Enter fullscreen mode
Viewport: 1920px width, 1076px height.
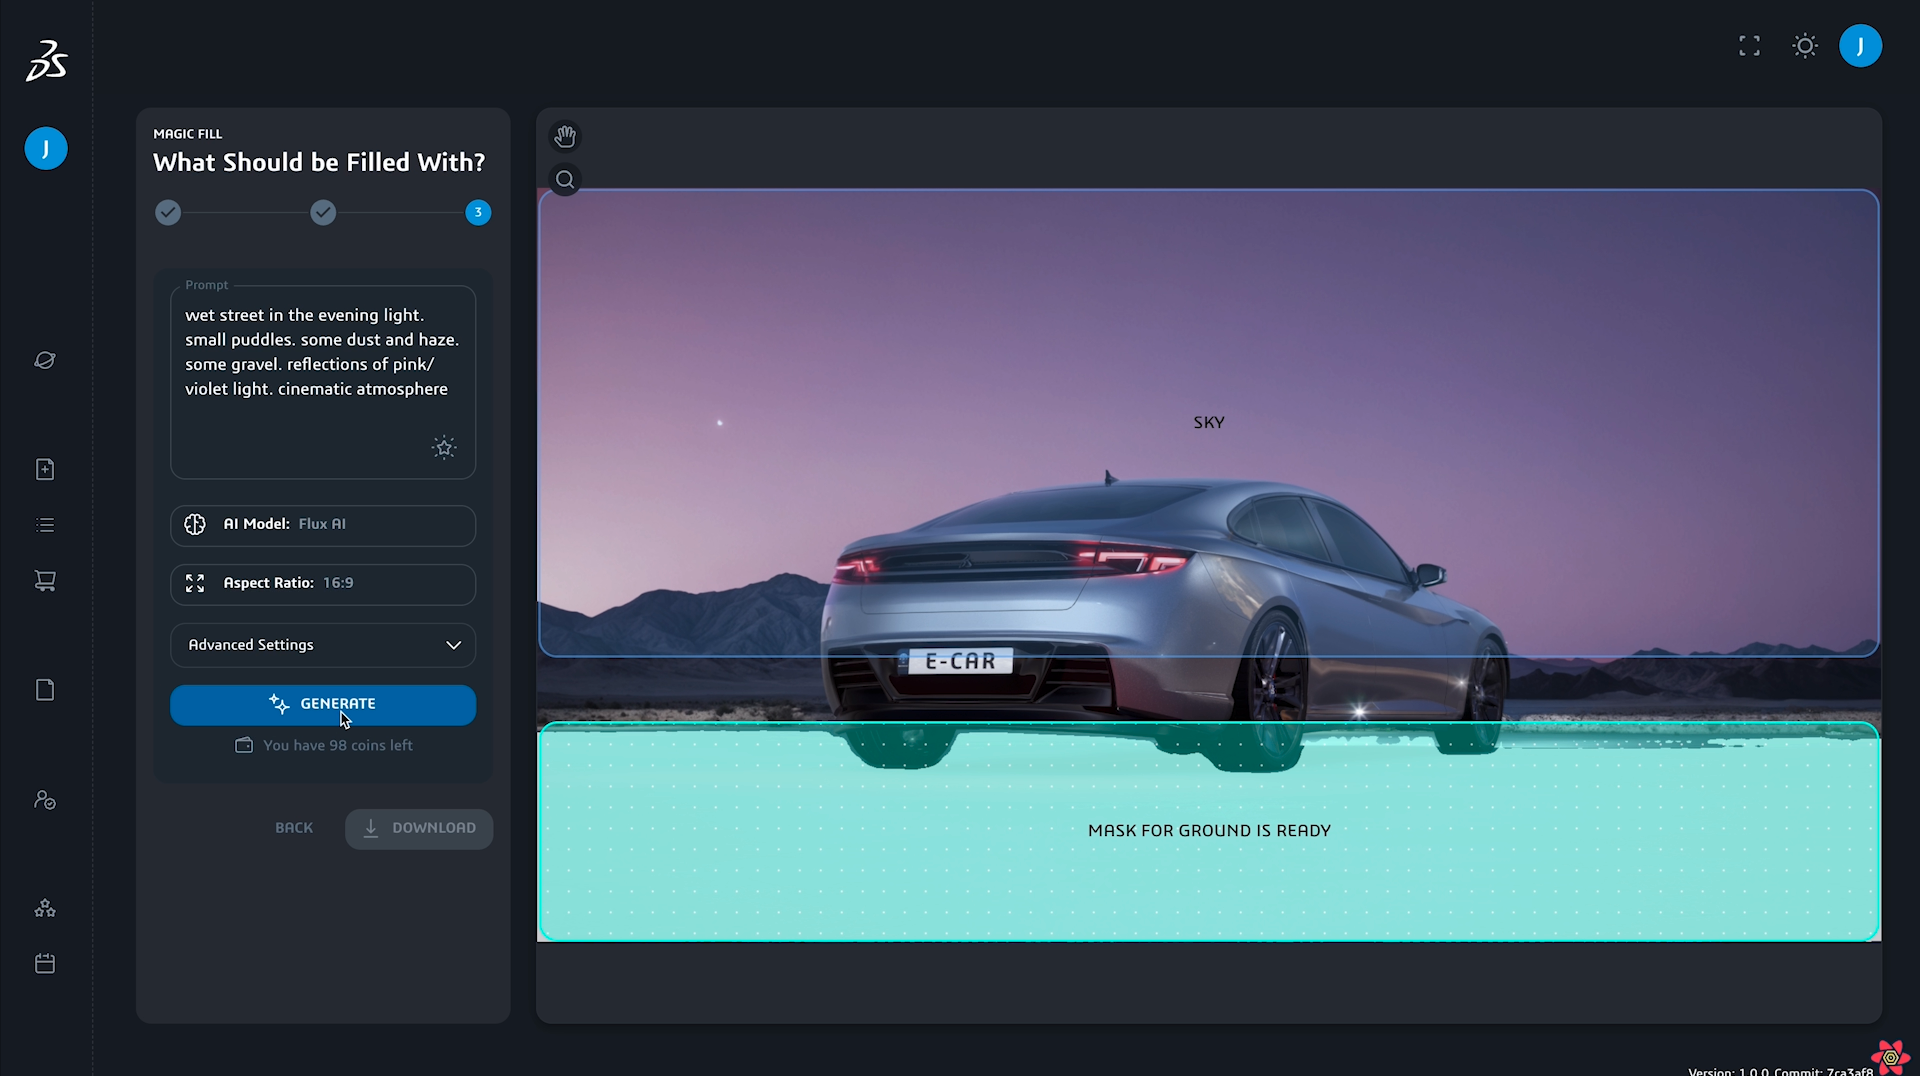point(1749,46)
